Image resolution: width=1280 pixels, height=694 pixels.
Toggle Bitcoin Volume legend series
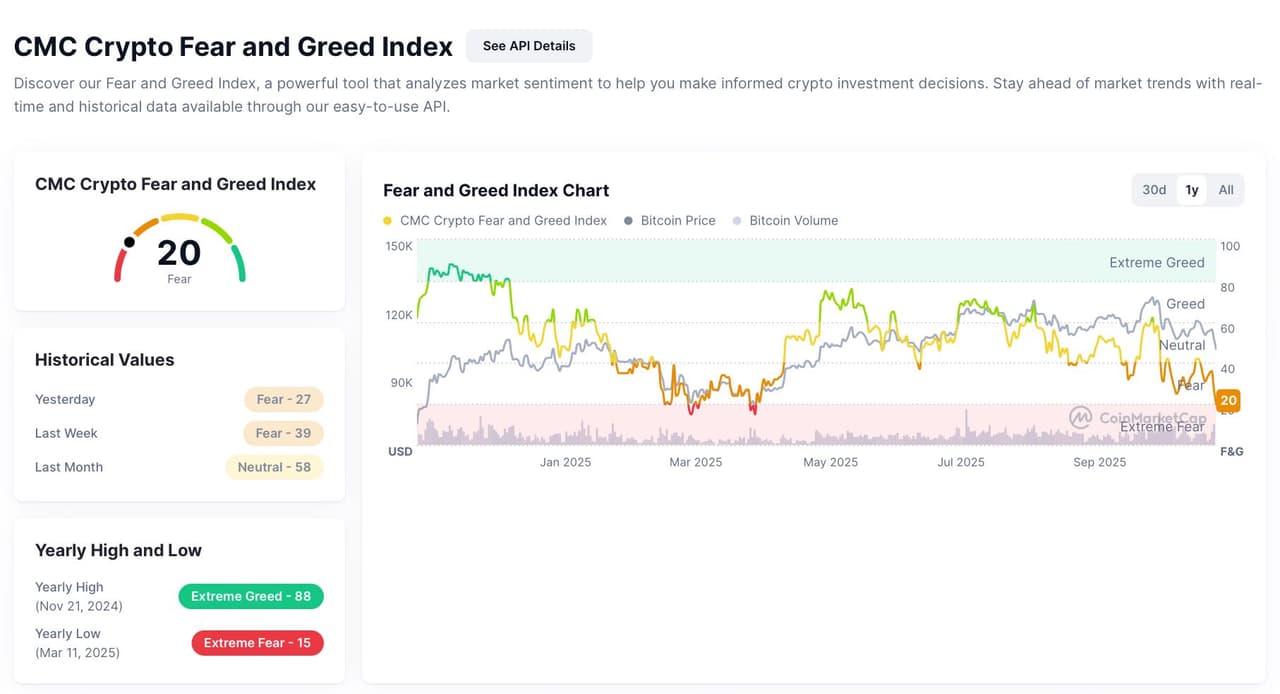point(793,221)
